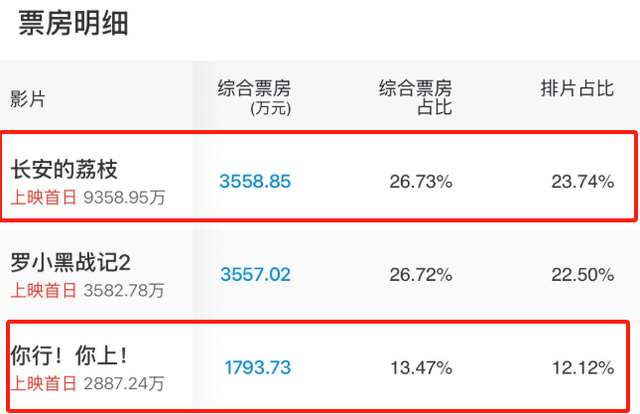Click the 影片 column header
This screenshot has height=414, width=640.
pos(27,99)
